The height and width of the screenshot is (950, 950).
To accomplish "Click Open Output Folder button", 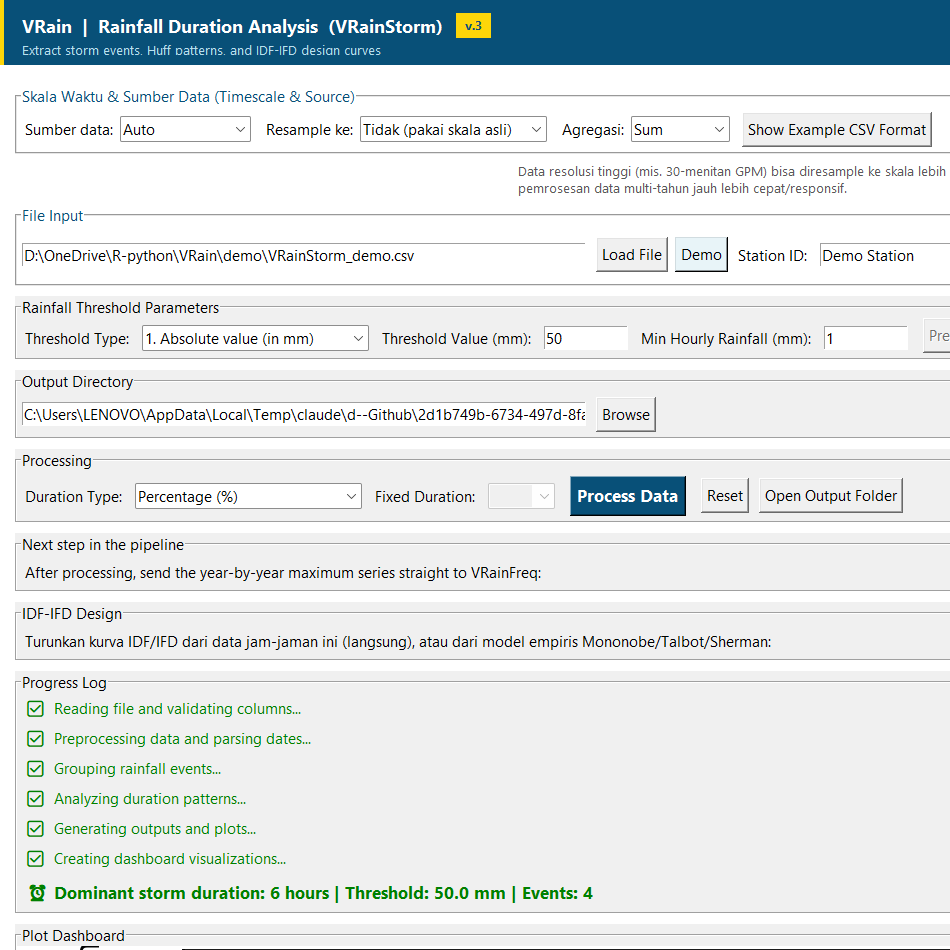I will (x=831, y=496).
